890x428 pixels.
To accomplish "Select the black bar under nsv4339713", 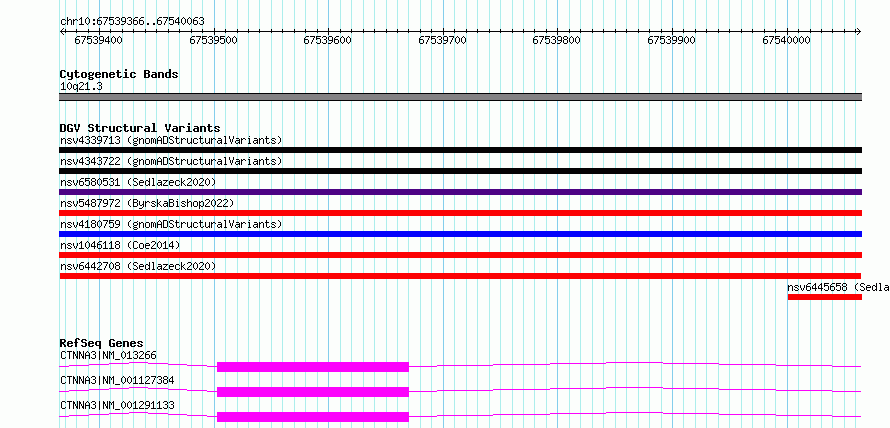I will 460,150.
